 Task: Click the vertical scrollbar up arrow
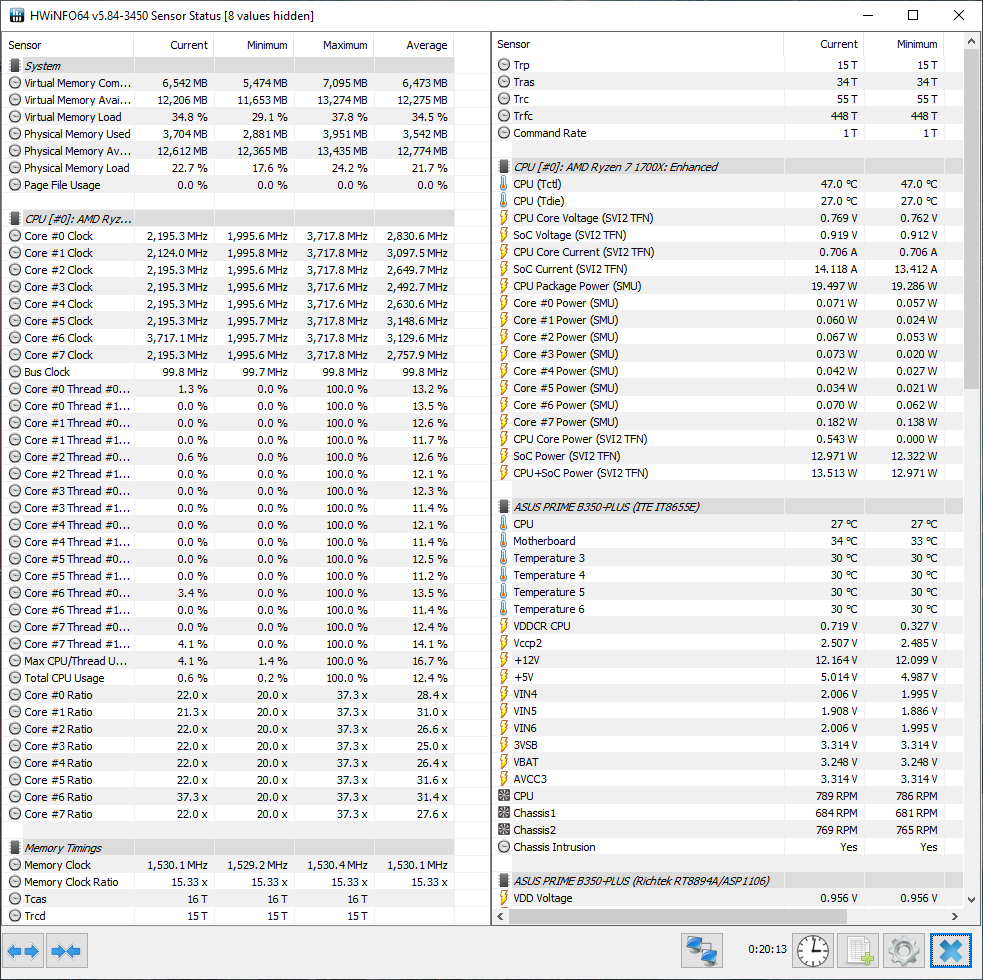point(971,41)
